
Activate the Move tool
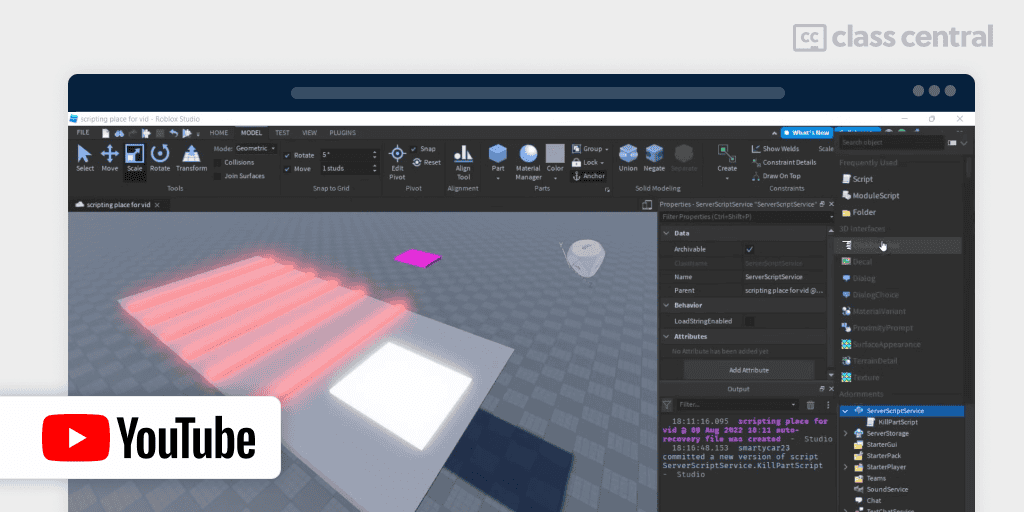110,159
